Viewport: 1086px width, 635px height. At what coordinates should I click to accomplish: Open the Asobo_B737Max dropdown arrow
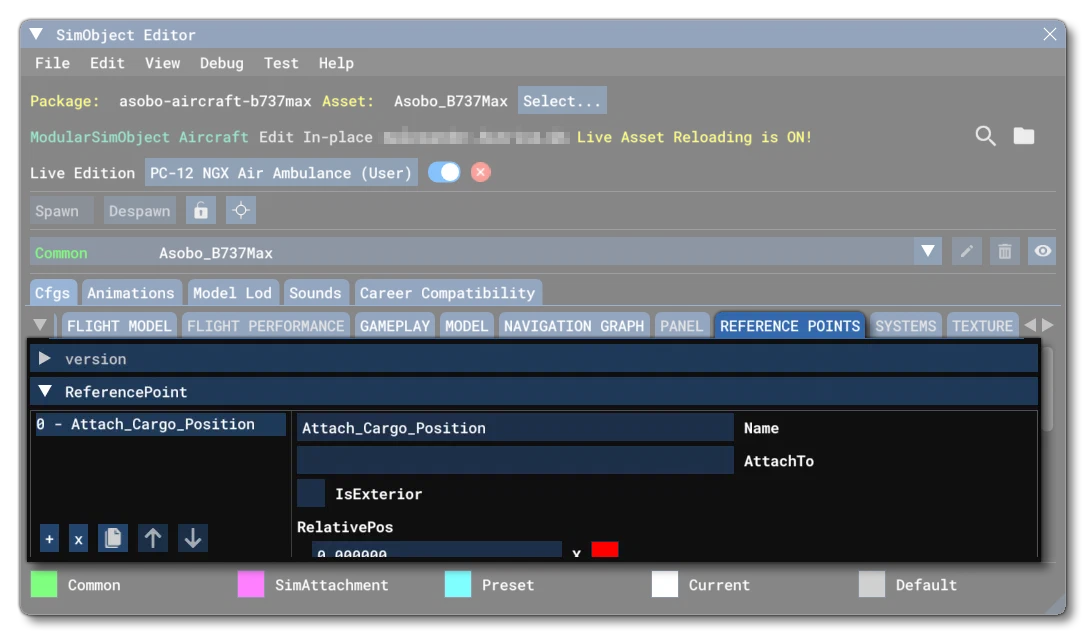pos(928,251)
